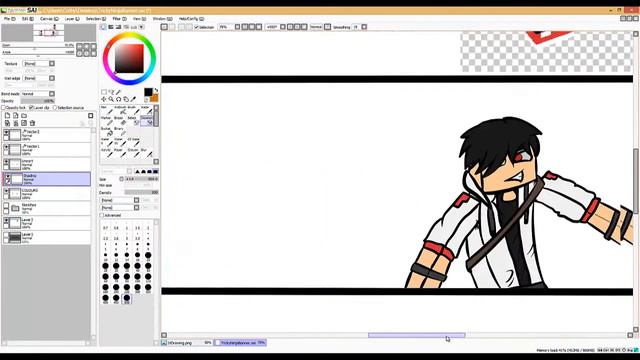Choose the Pen brush tool

coord(107,110)
